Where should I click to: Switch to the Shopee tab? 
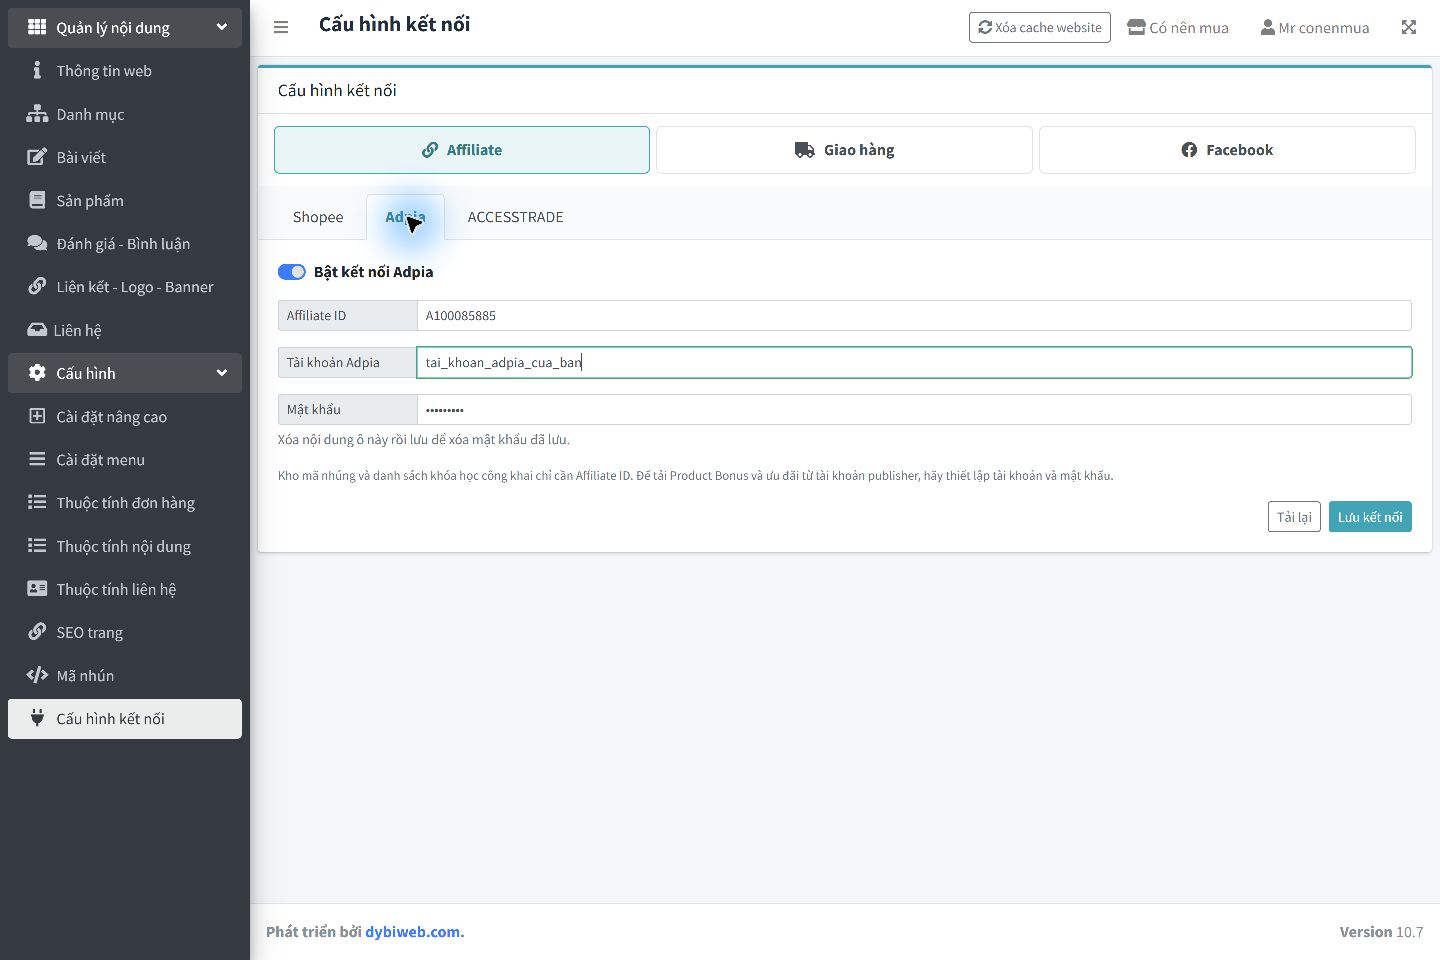[318, 217]
